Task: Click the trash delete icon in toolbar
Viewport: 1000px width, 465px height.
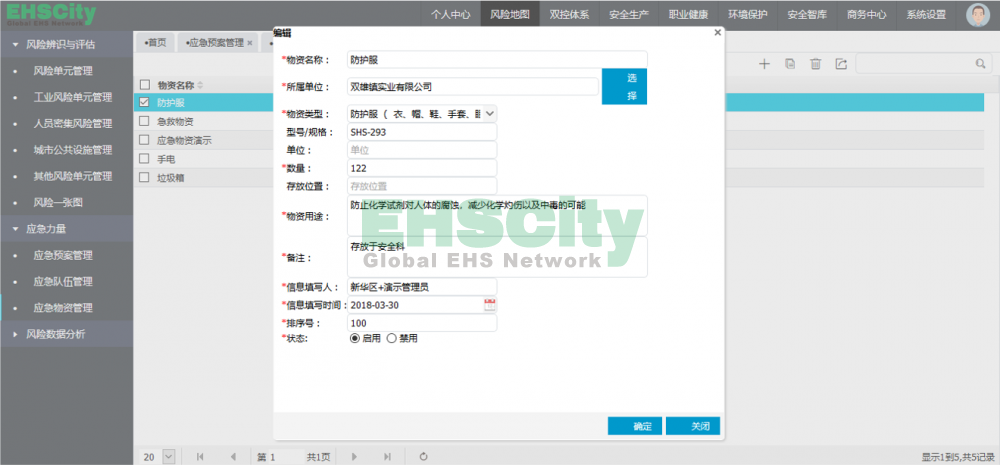Action: coord(816,64)
